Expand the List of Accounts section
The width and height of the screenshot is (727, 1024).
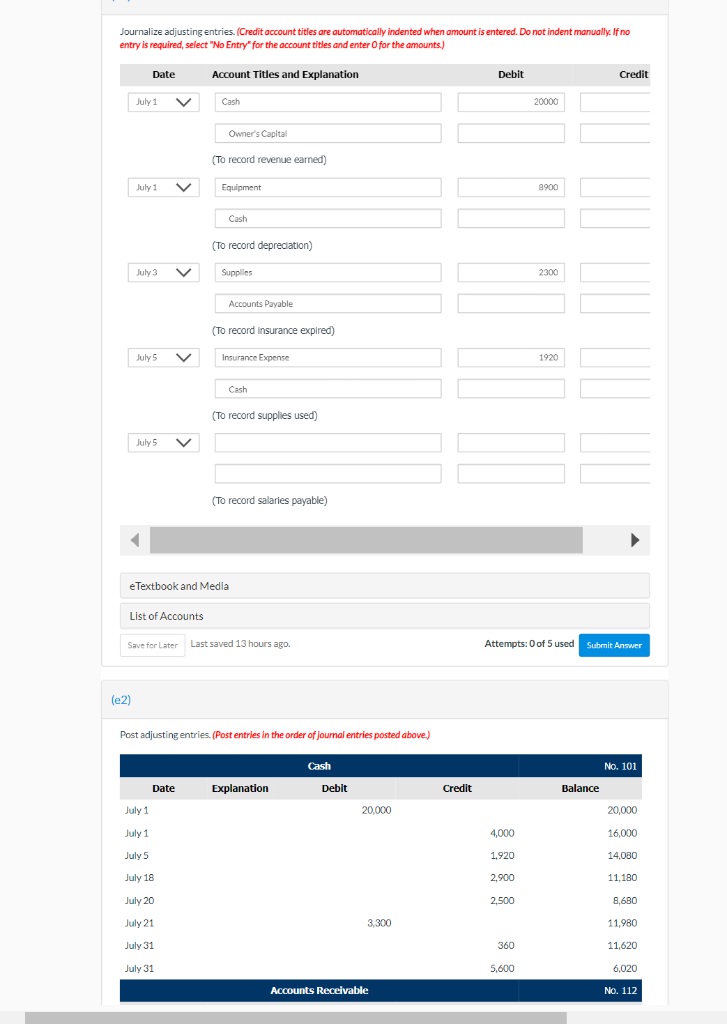pyautogui.click(x=385, y=616)
